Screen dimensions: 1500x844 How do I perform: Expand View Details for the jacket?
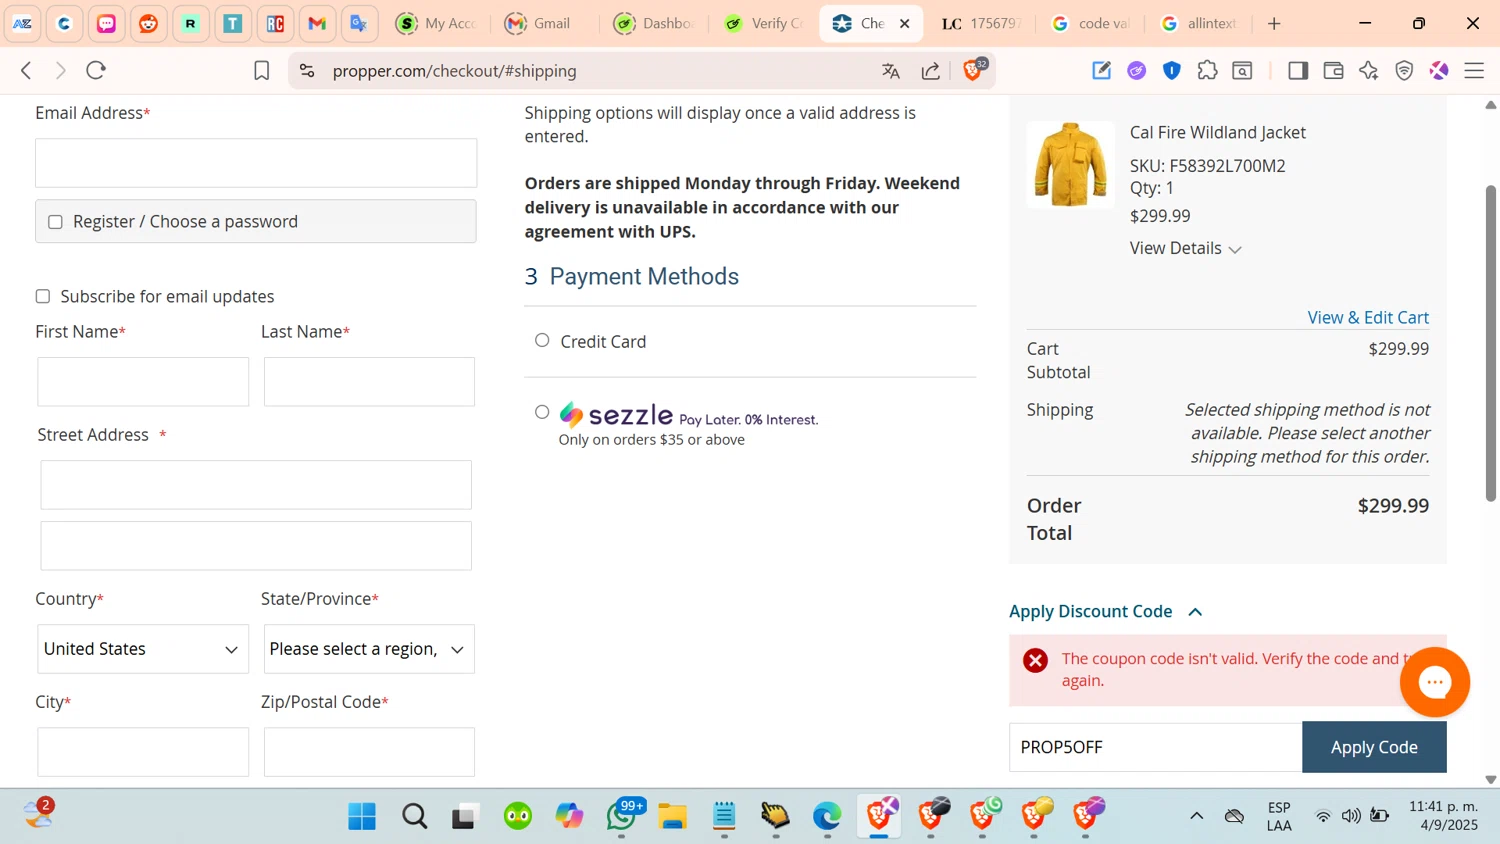(x=1186, y=248)
